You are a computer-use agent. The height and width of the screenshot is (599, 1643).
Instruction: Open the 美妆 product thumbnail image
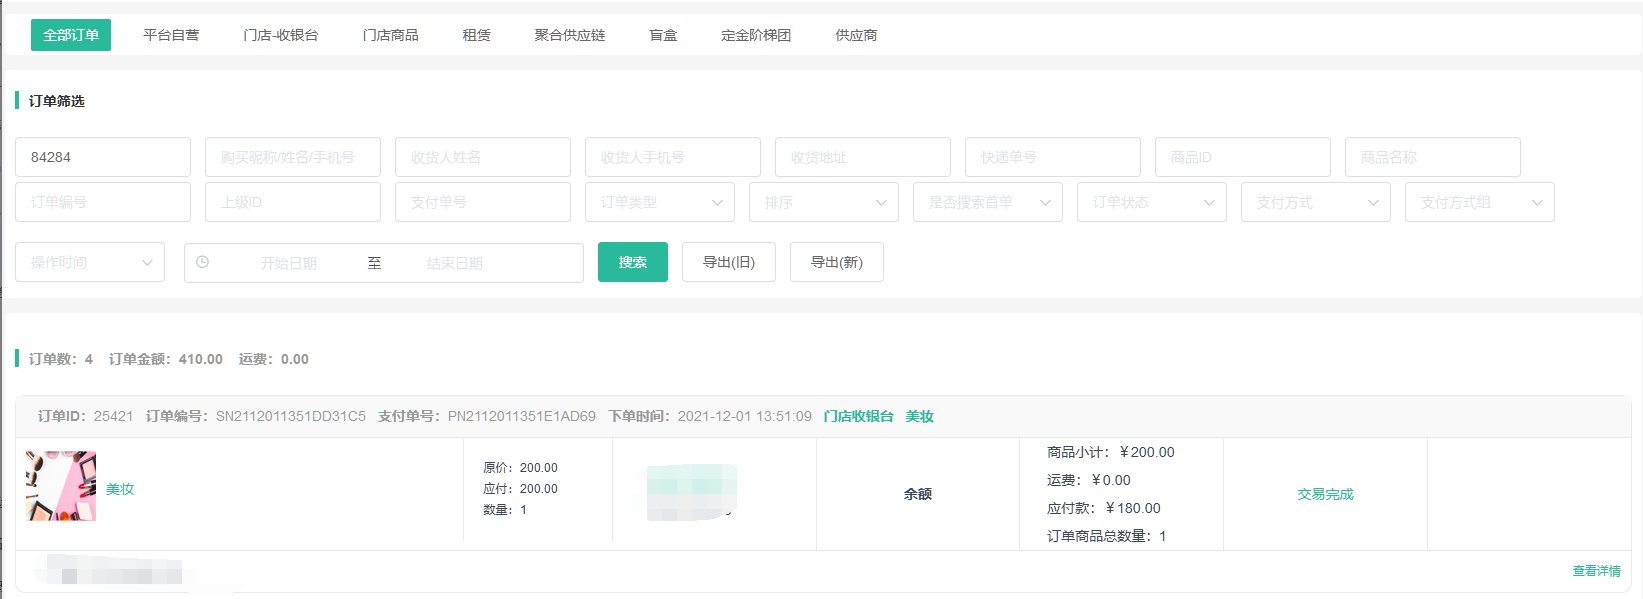click(x=61, y=486)
